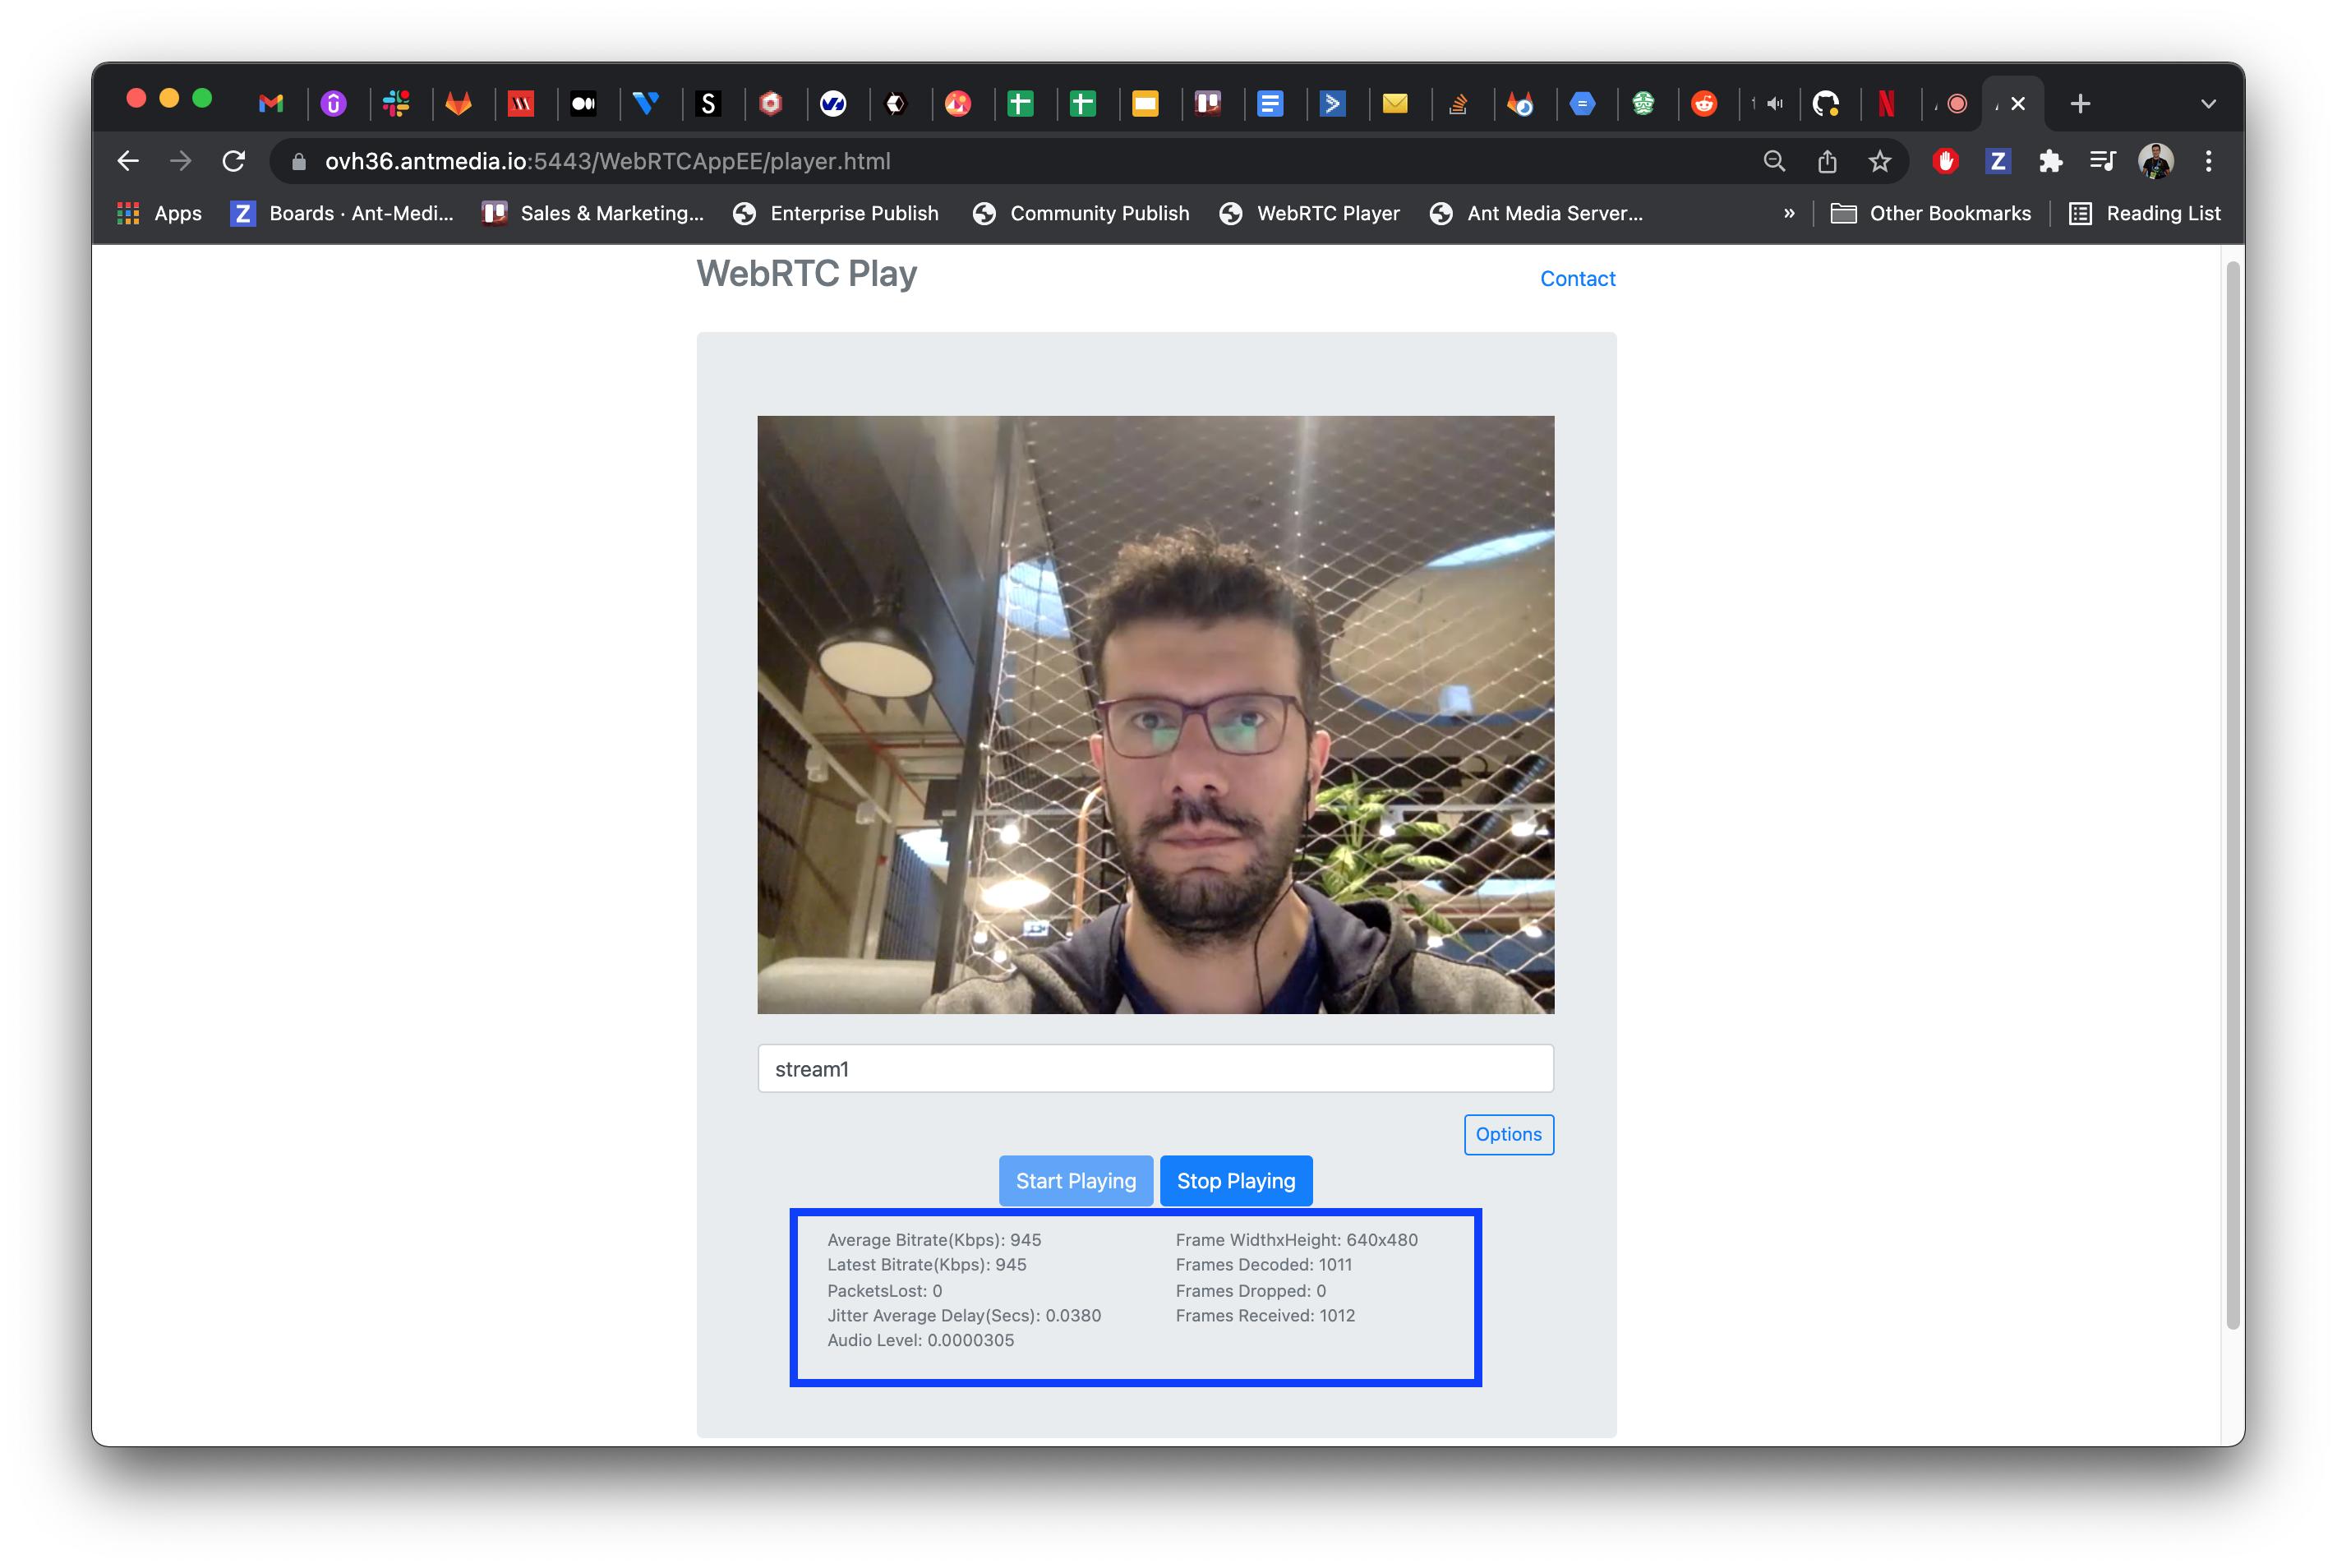Toggle the Options button

click(x=1508, y=1134)
